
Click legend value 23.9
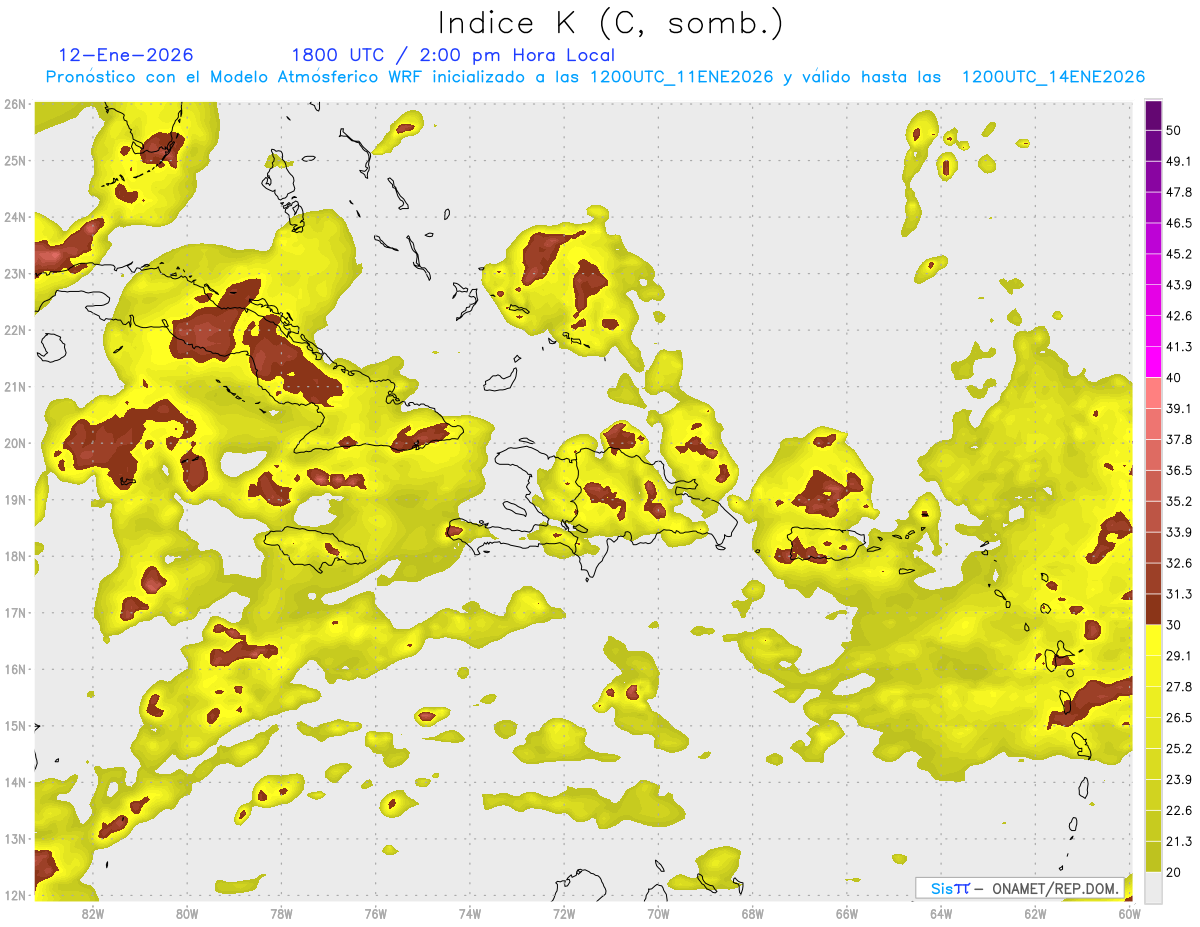1179,780
